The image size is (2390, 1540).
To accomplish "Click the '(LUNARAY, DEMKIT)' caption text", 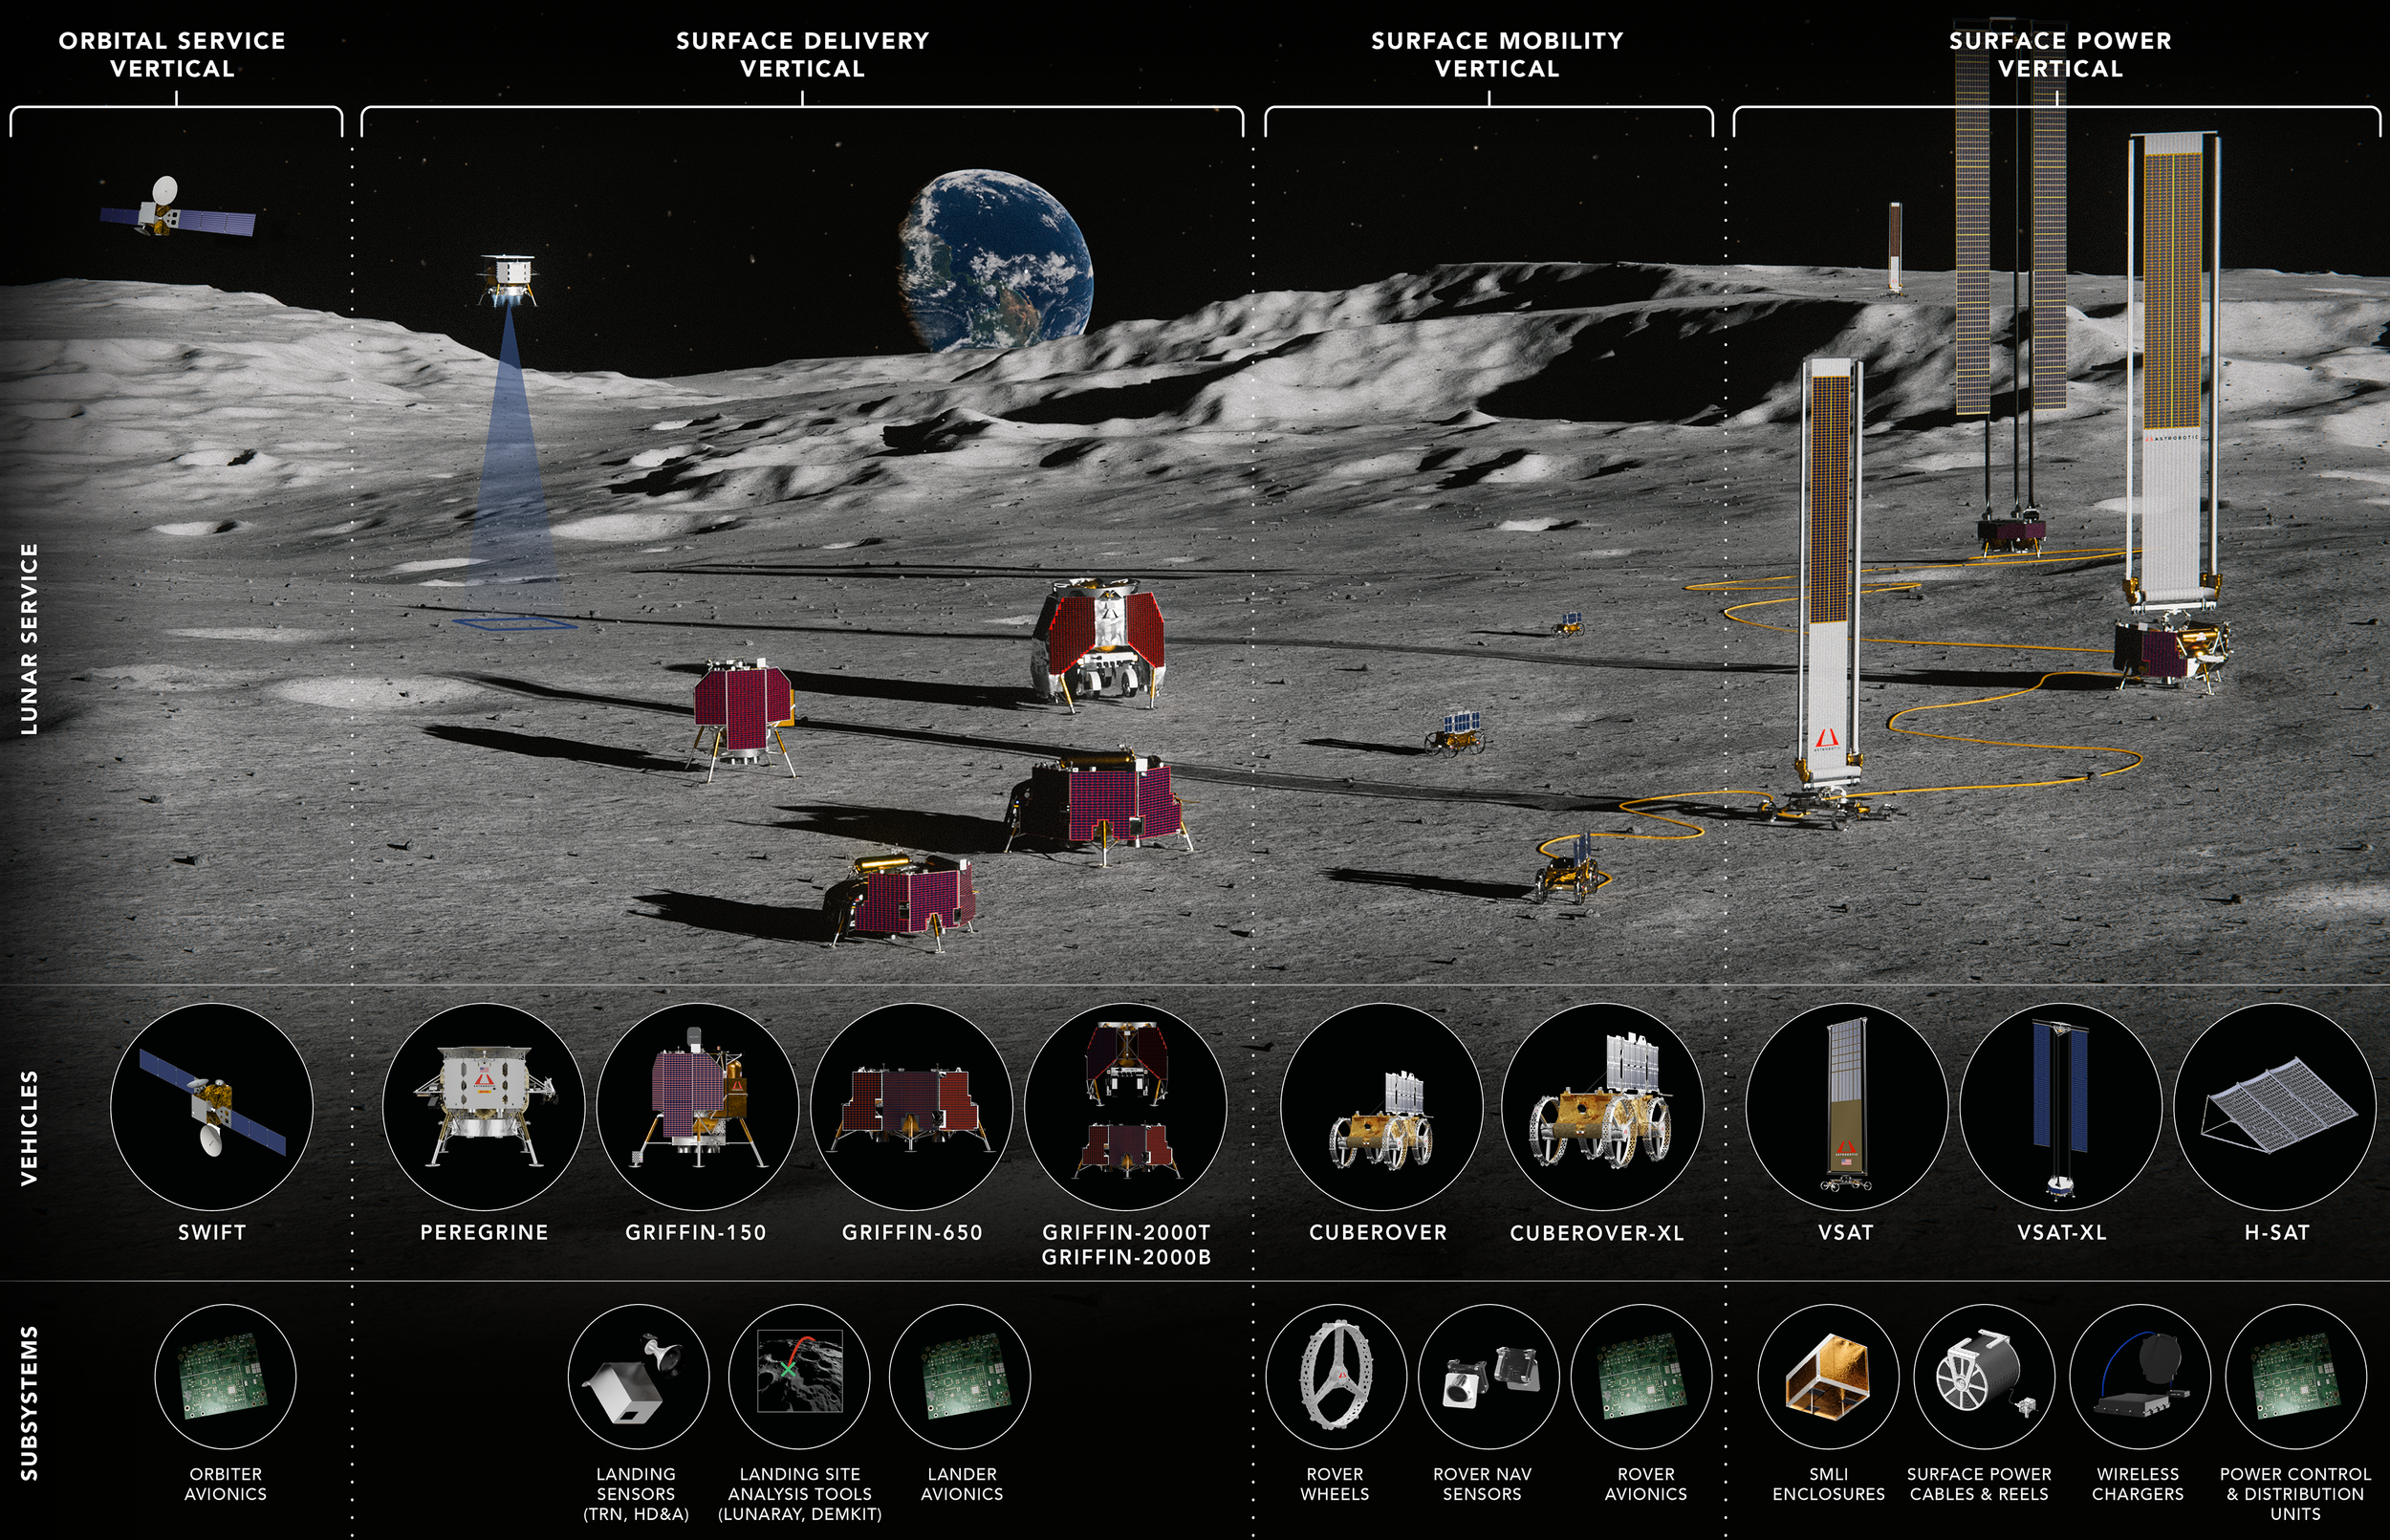I will click(x=800, y=1514).
